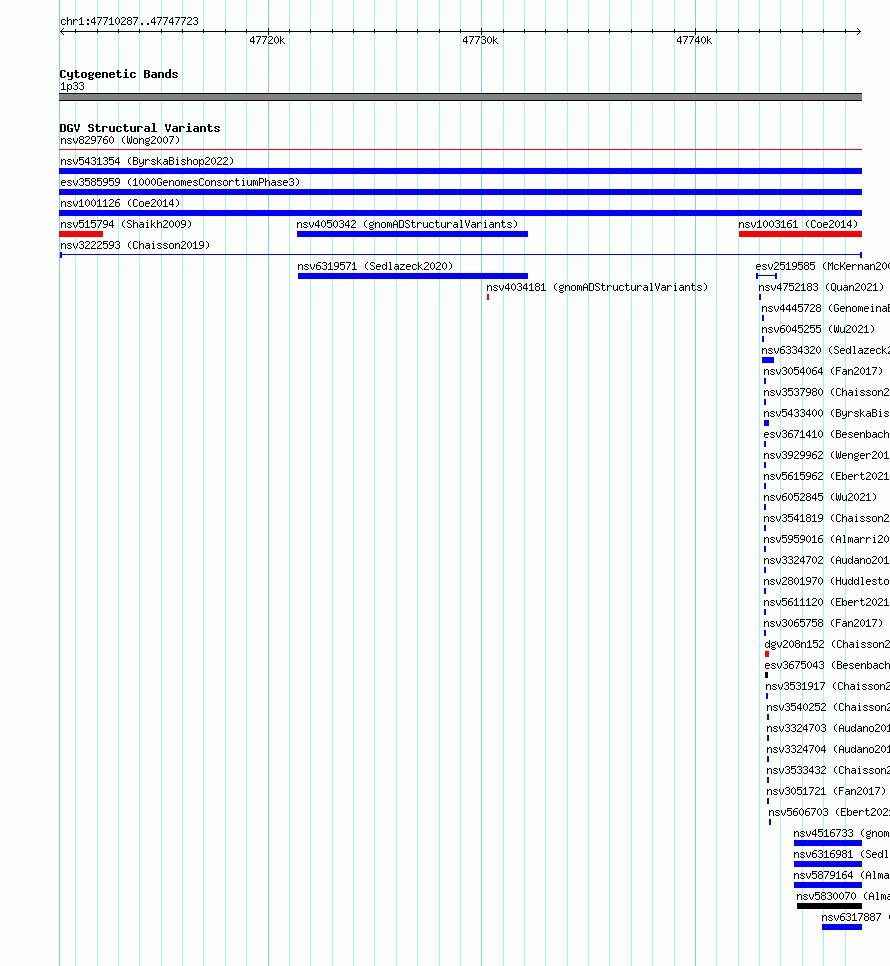
Task: Open nsv4050342 (gnomADStructuralVariants) label
Action: point(407,224)
